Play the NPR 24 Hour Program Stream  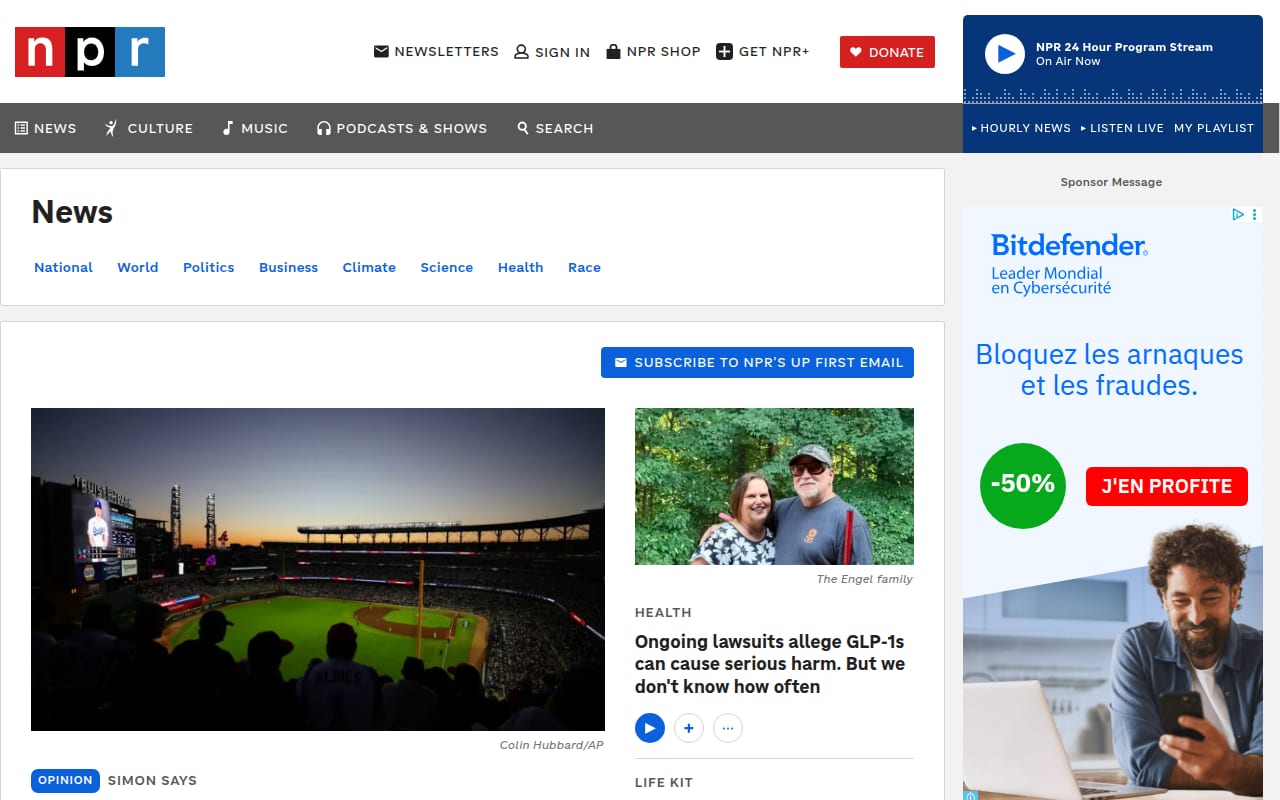1005,54
